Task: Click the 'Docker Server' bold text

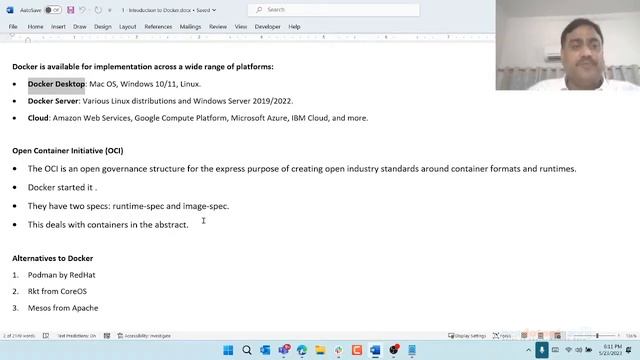Action: [53, 101]
